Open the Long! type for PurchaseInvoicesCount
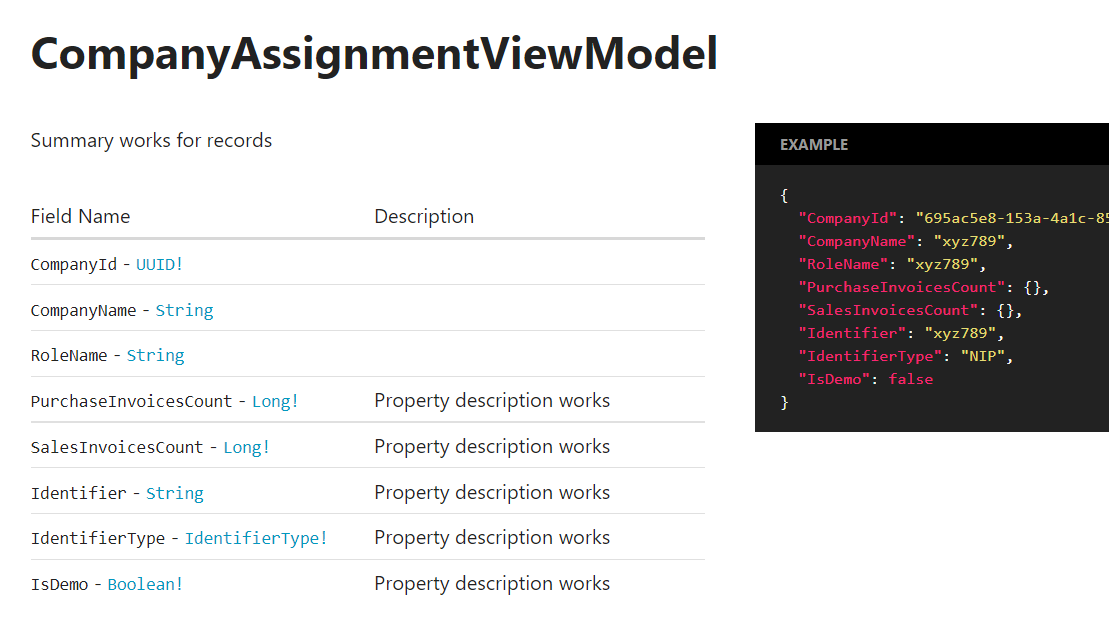The image size is (1109, 644). pyautogui.click(x=274, y=401)
